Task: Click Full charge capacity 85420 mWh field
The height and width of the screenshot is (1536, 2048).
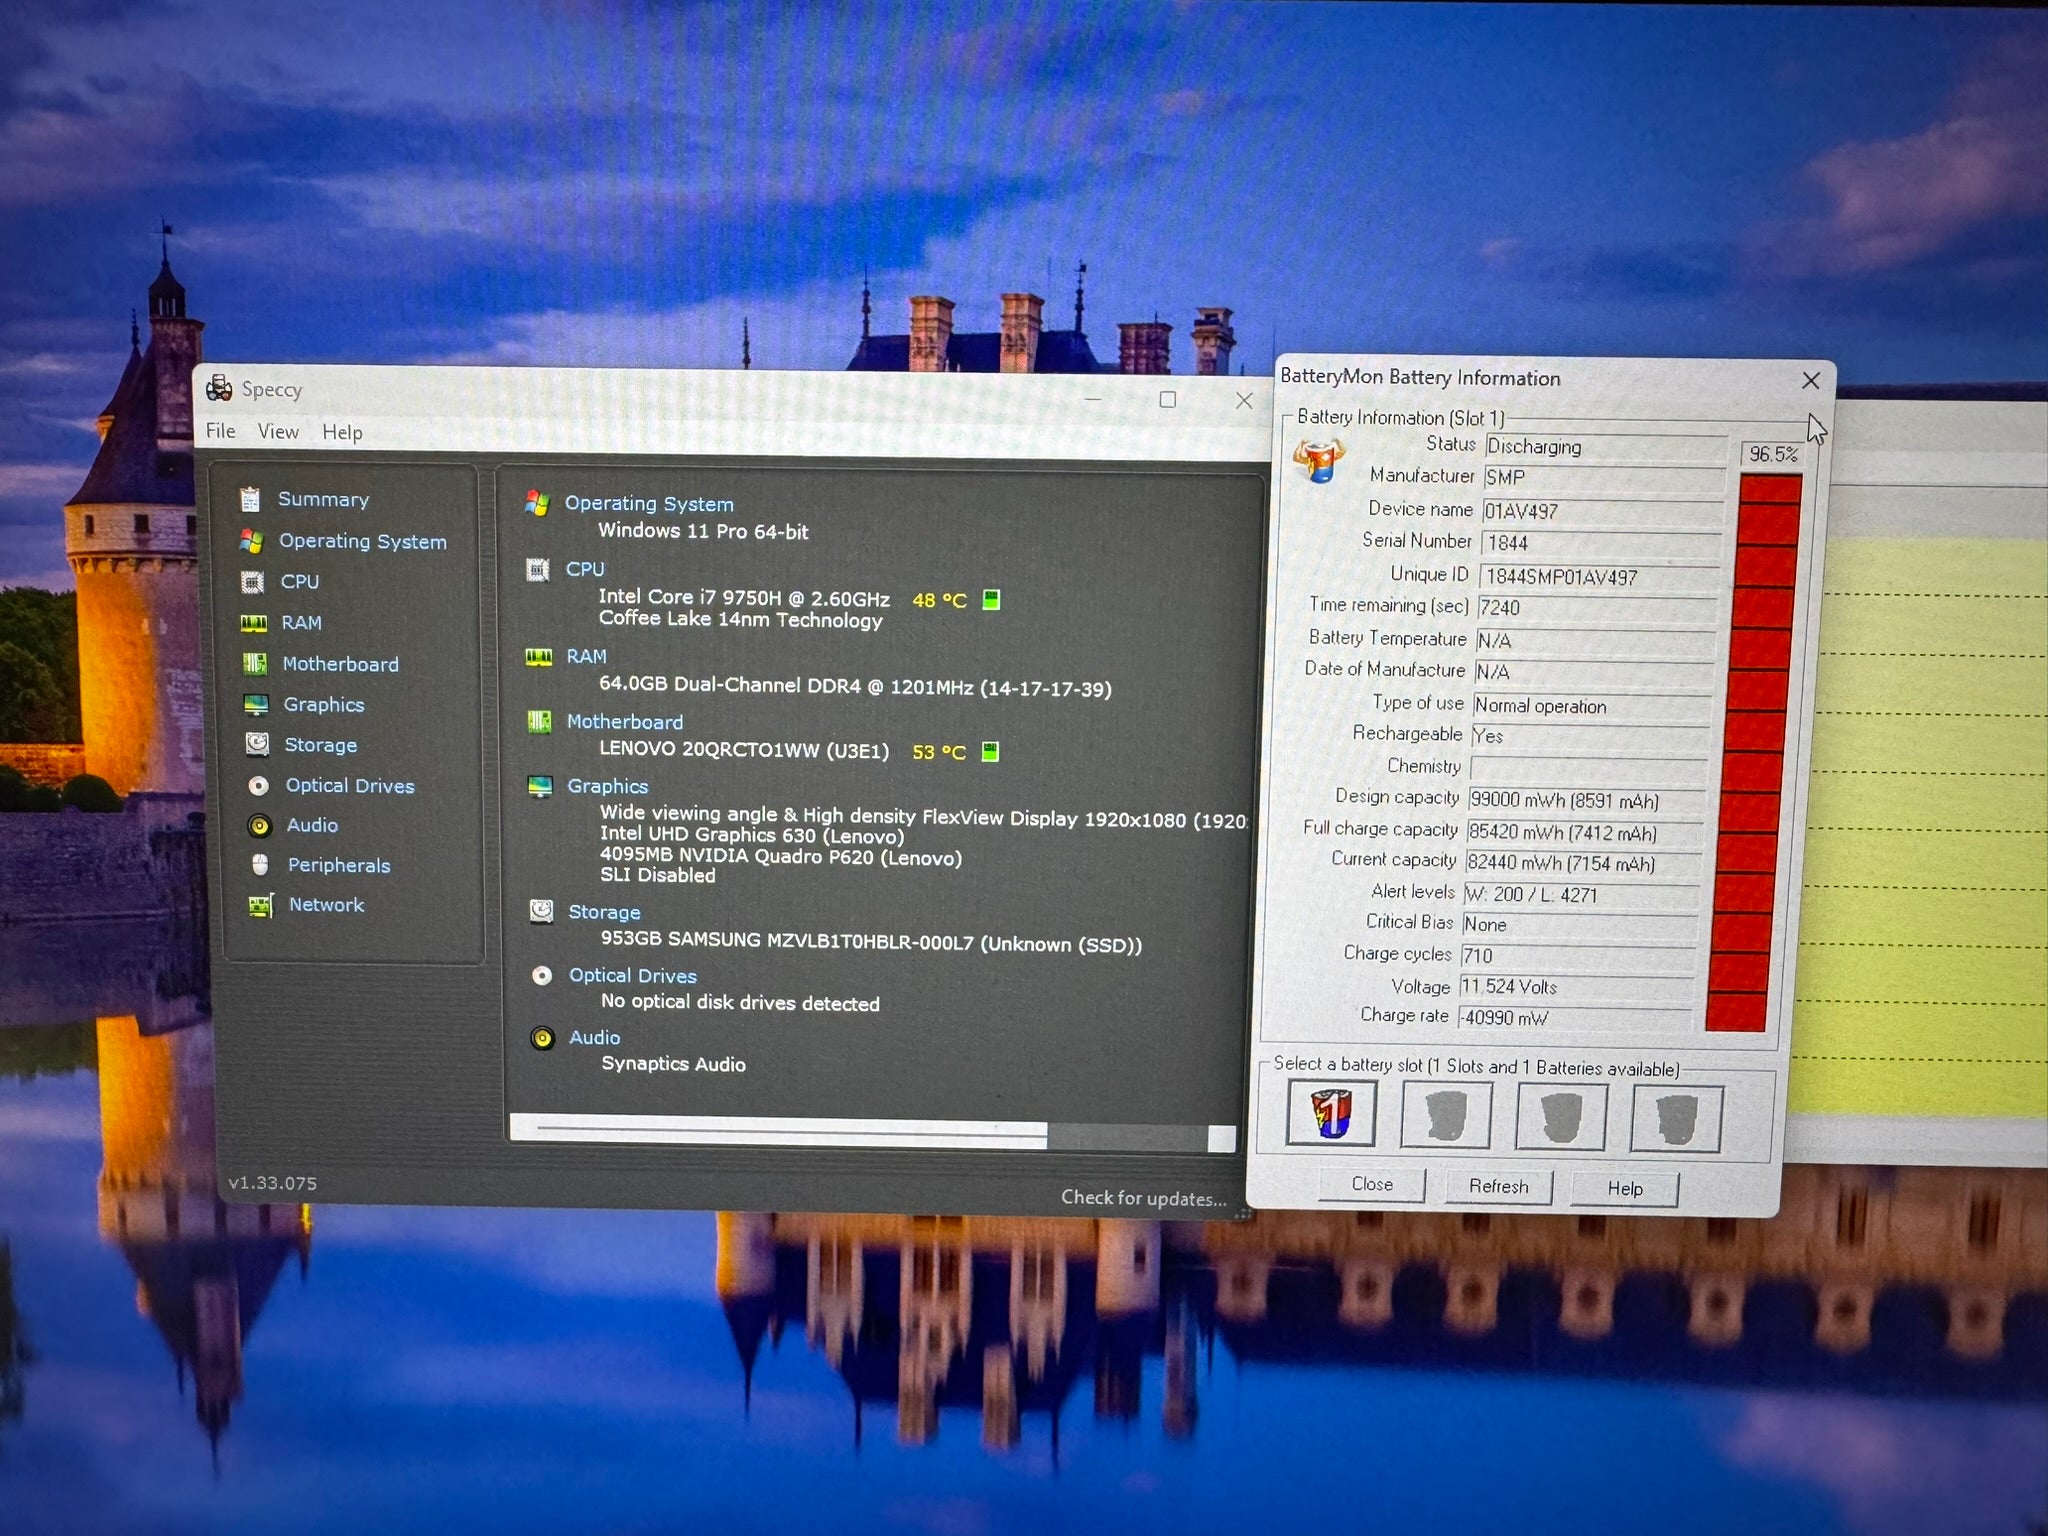Action: coord(1585,832)
